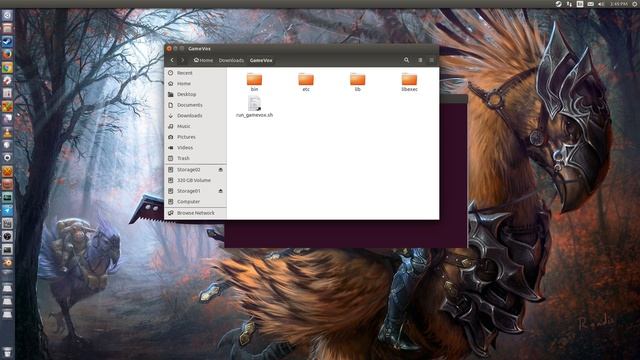Eject the Storage01 drive
Image resolution: width=640 pixels, height=360 pixels.
[220, 191]
